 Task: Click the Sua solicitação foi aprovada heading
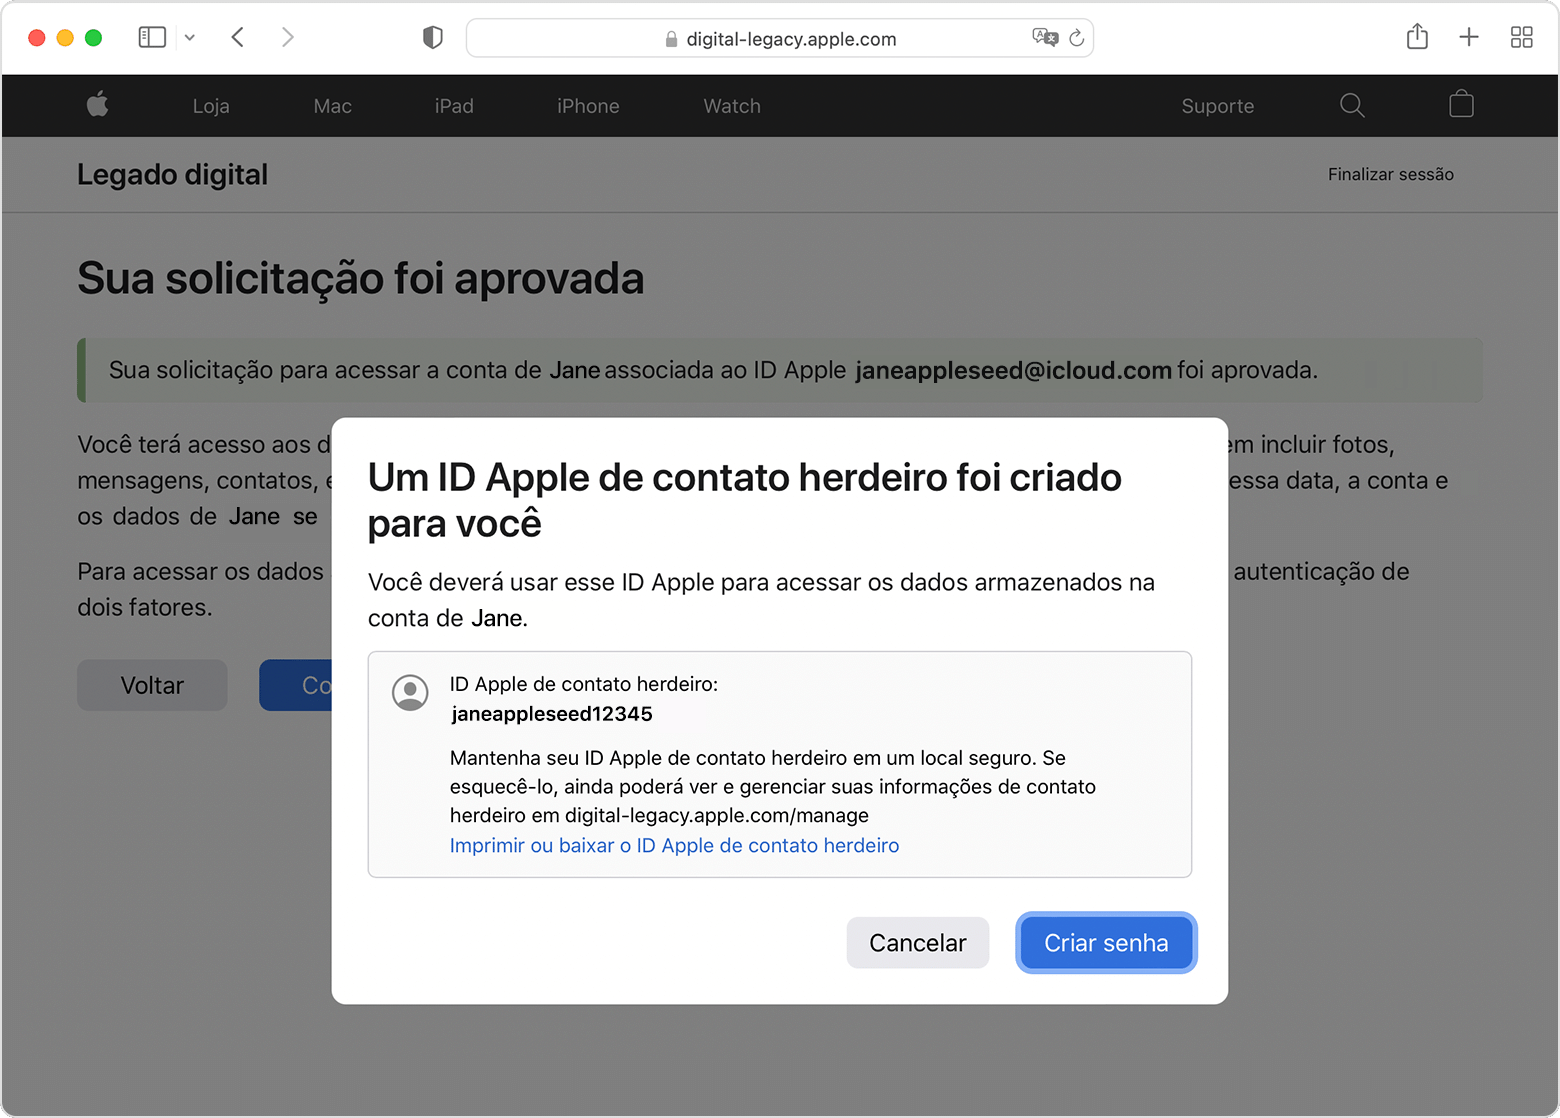361,278
